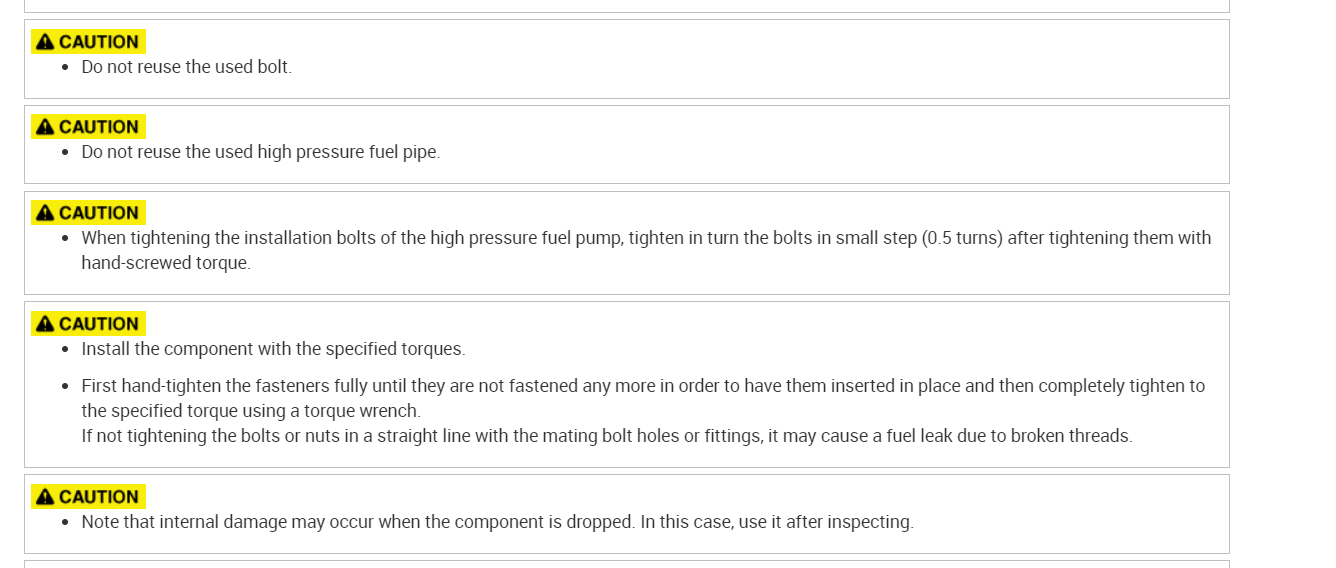This screenshot has height=568, width=1336.
Task: Click "Install the component with the specified torques."
Action: 273,349
